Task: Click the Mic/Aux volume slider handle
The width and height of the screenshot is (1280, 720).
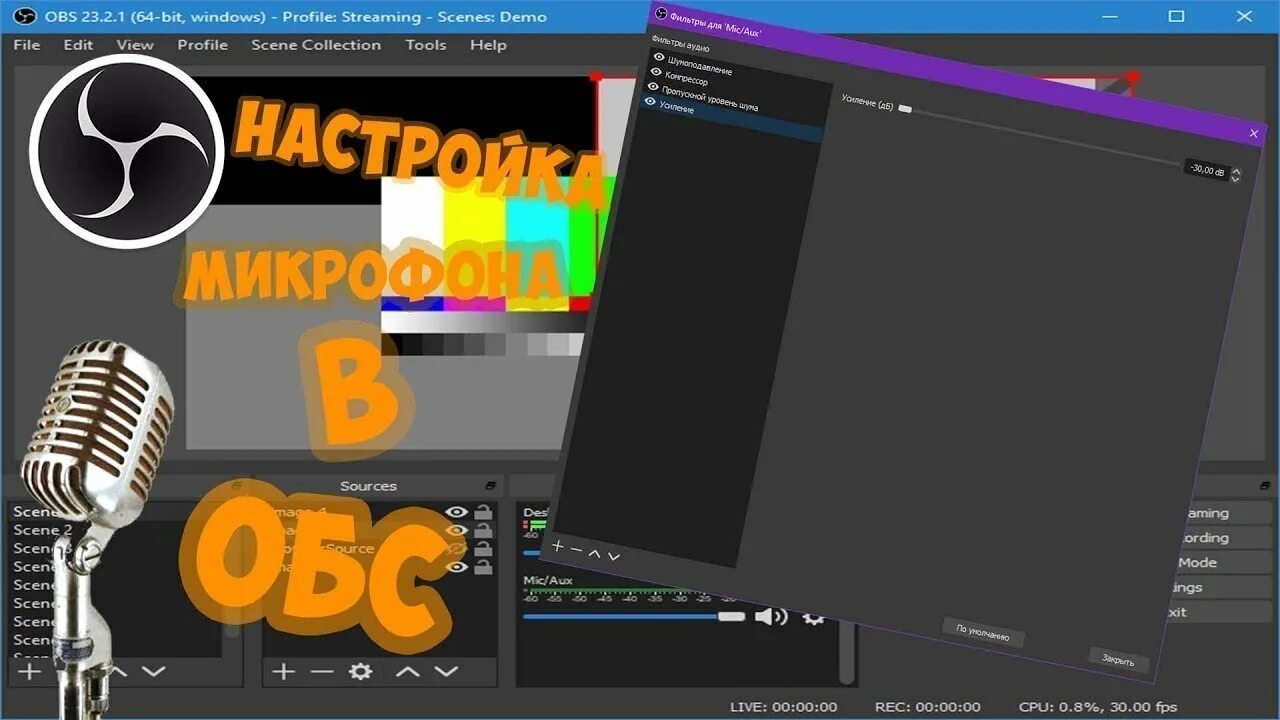Action: click(x=732, y=616)
